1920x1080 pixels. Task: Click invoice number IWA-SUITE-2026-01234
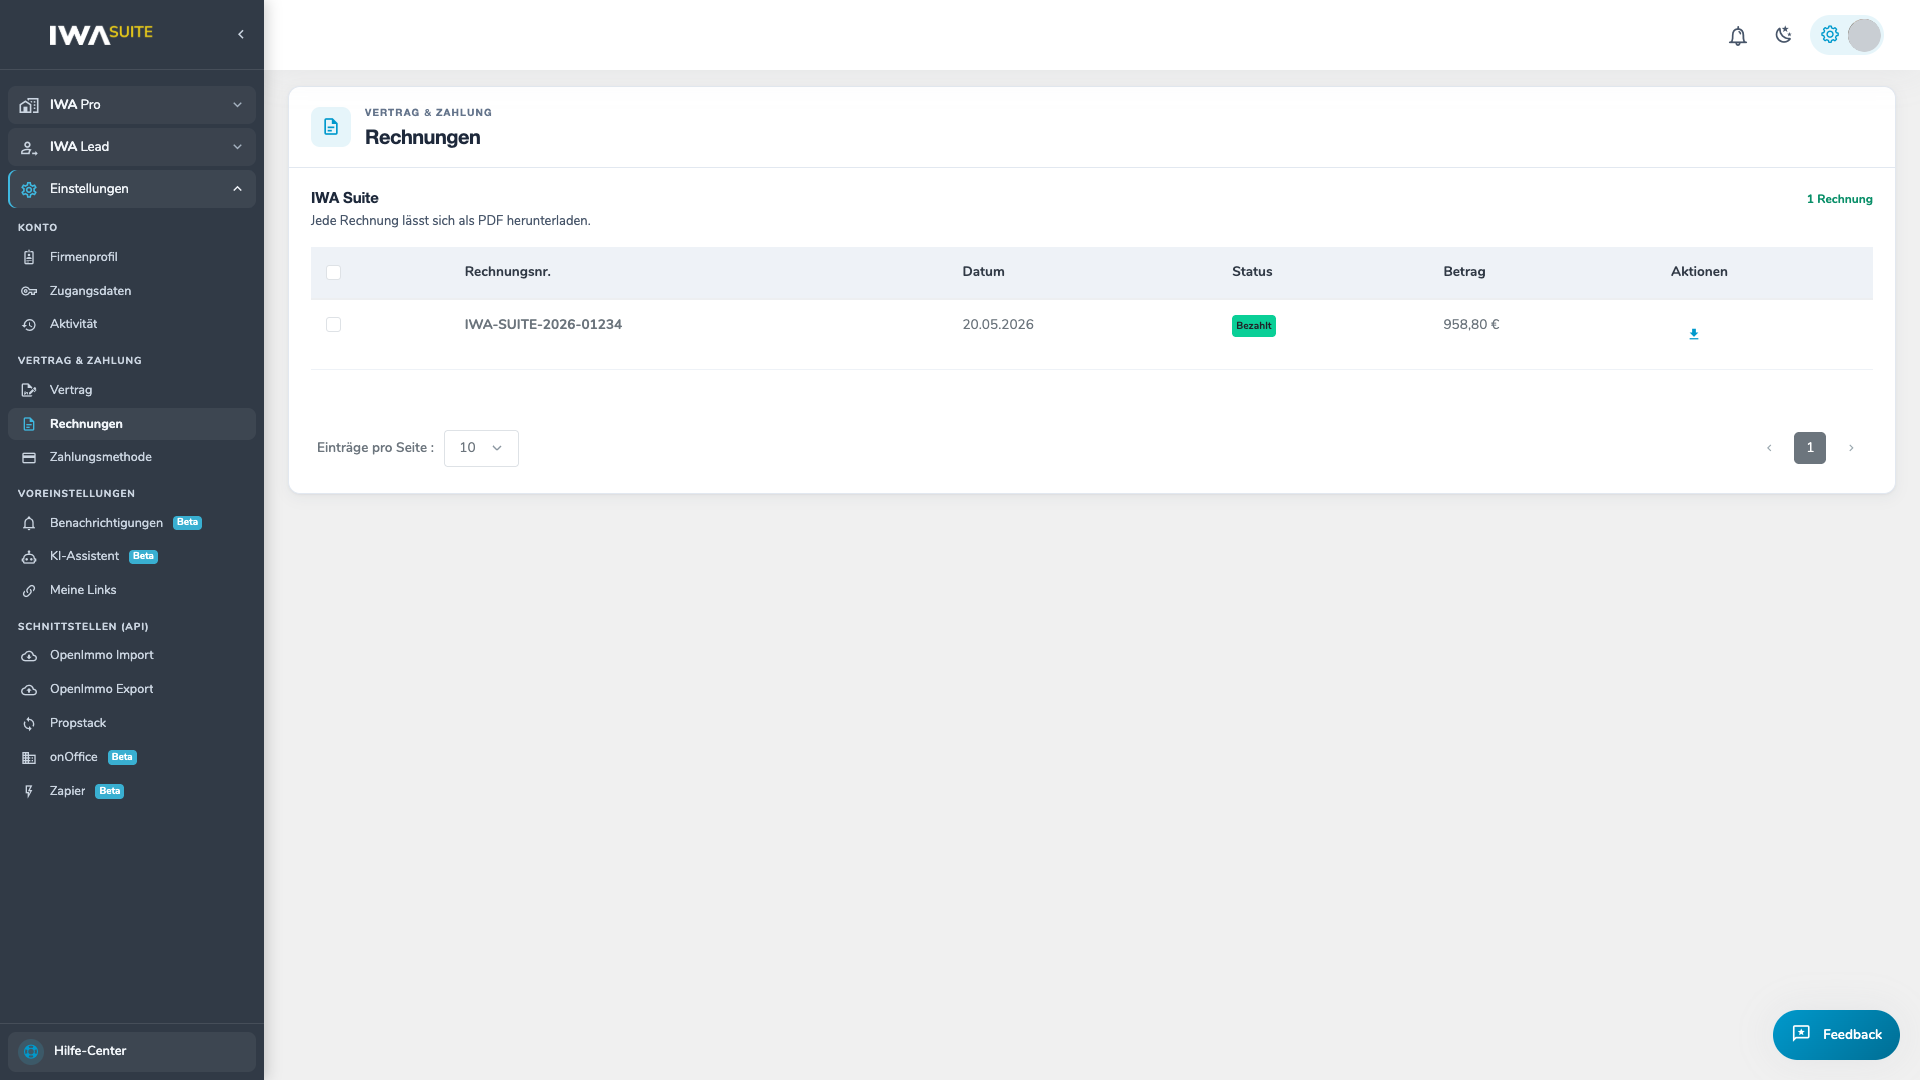(543, 325)
